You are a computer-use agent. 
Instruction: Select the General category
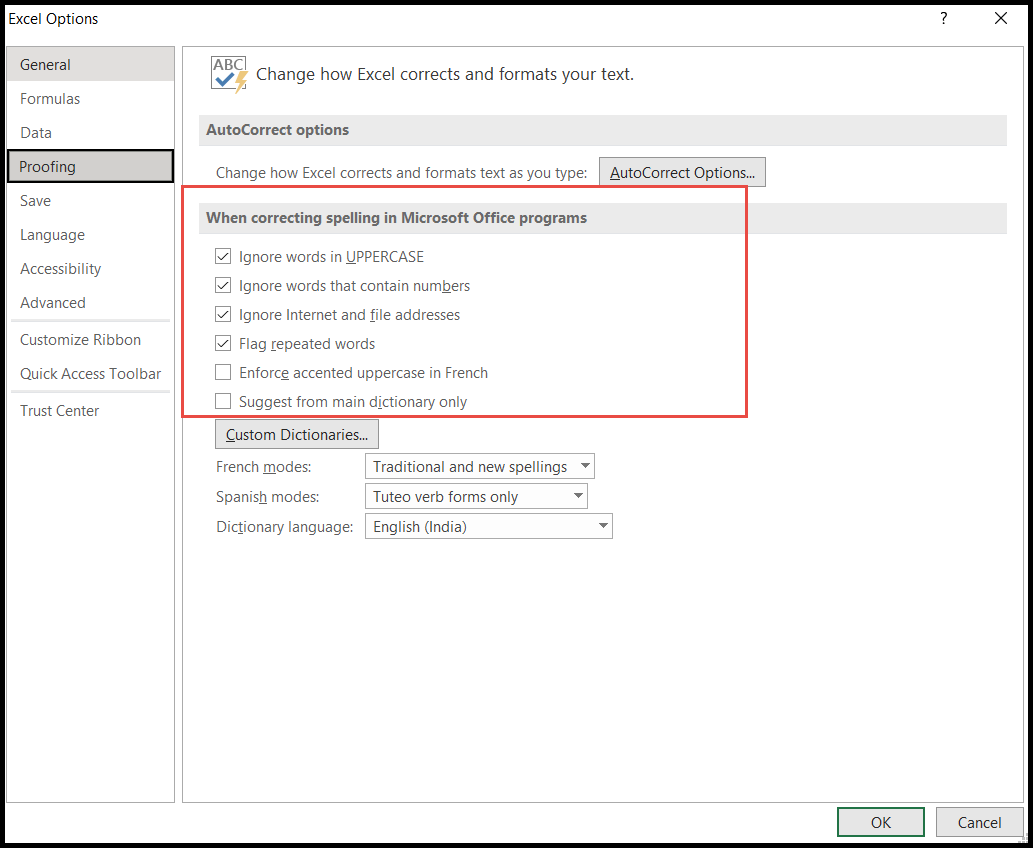(90, 65)
